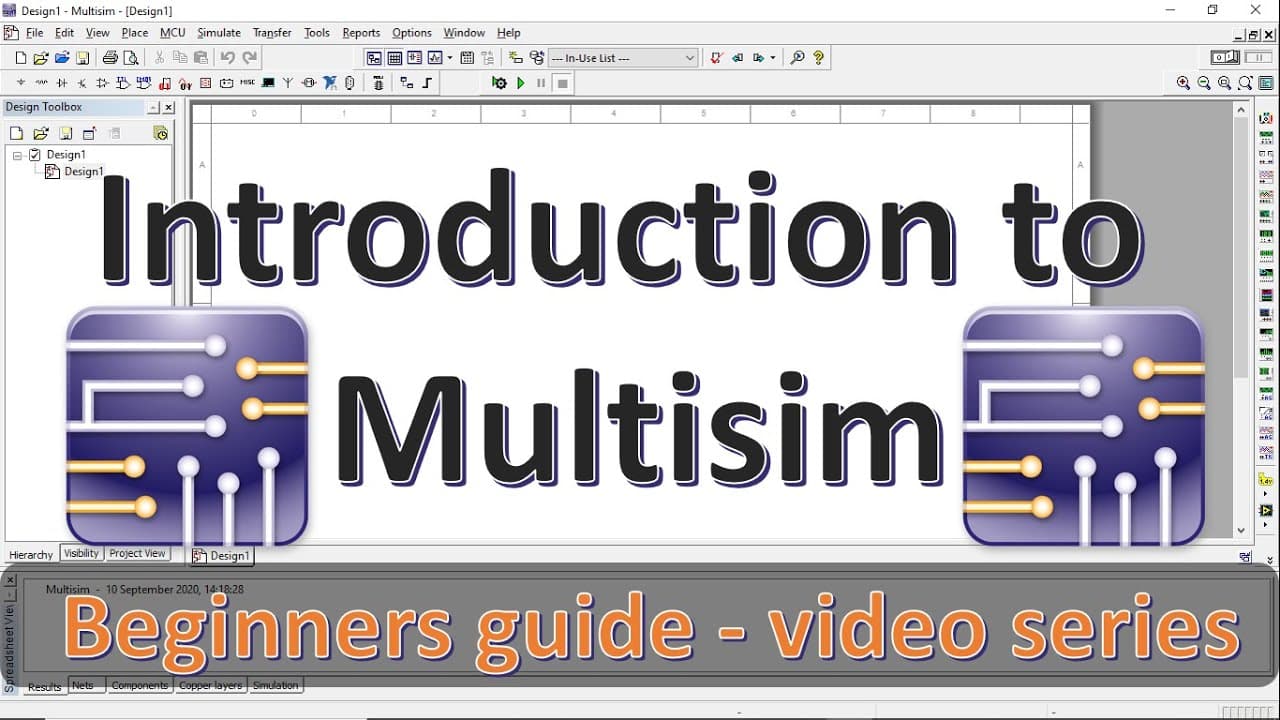Image resolution: width=1280 pixels, height=720 pixels.
Task: Open the Postprocessor calculator icon
Action: [467, 58]
